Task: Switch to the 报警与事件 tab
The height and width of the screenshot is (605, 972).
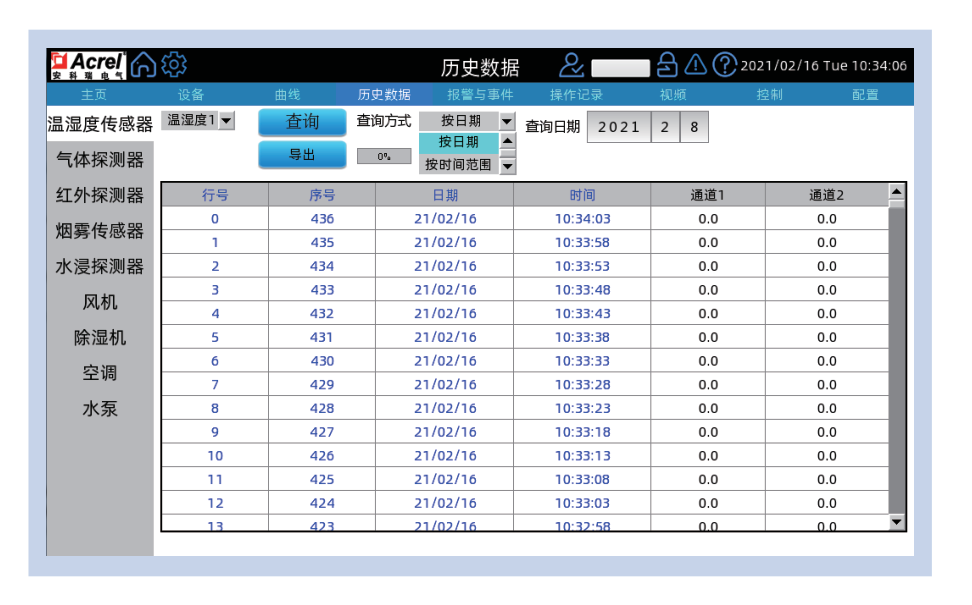Action: (480, 95)
